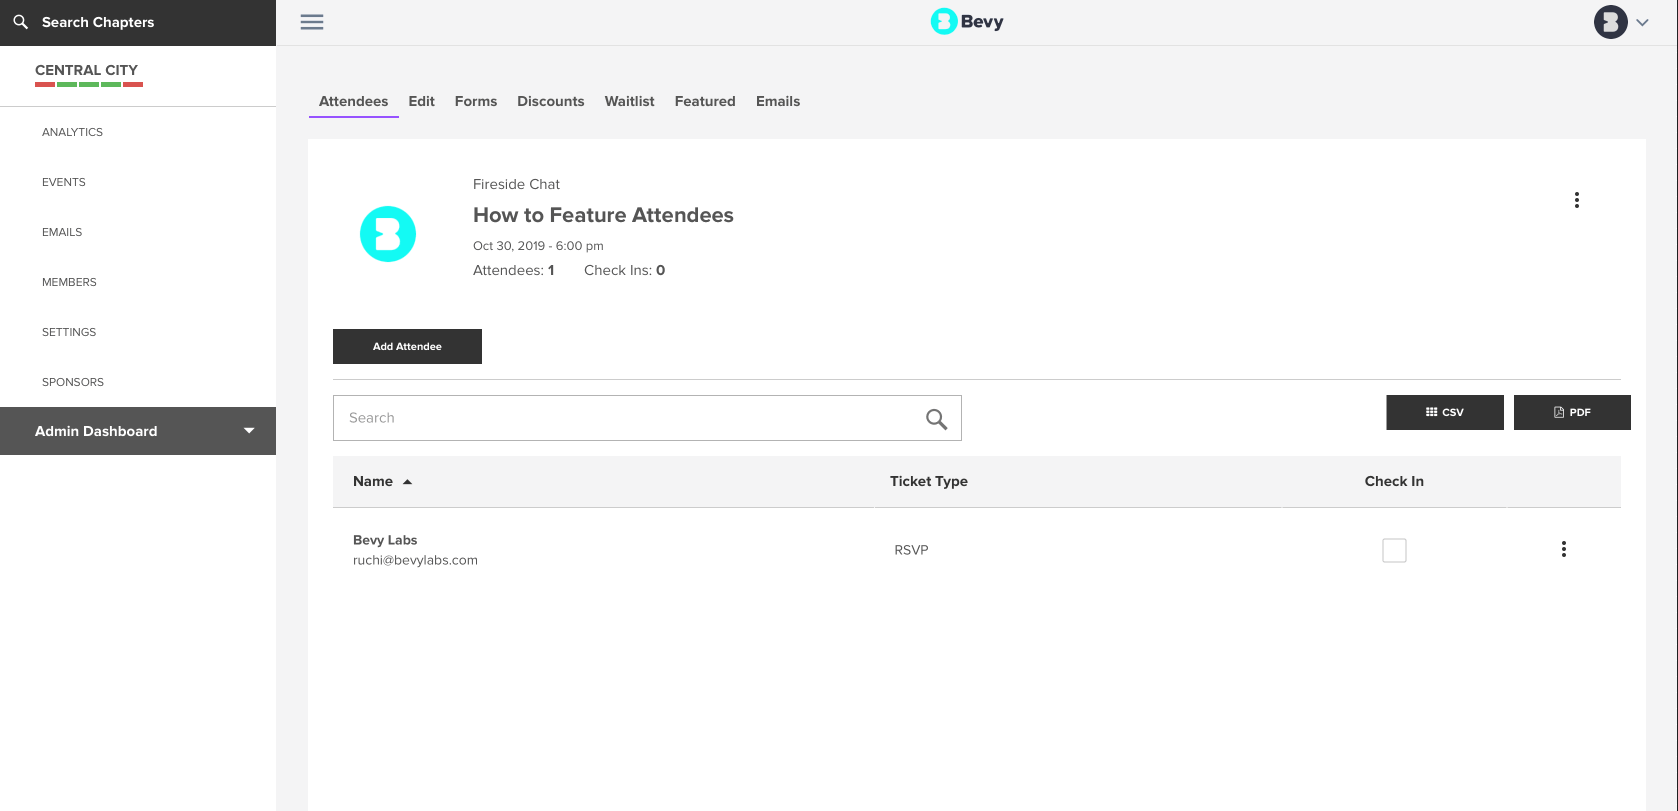Open the event options kebab menu
The width and height of the screenshot is (1678, 811).
tap(1577, 200)
